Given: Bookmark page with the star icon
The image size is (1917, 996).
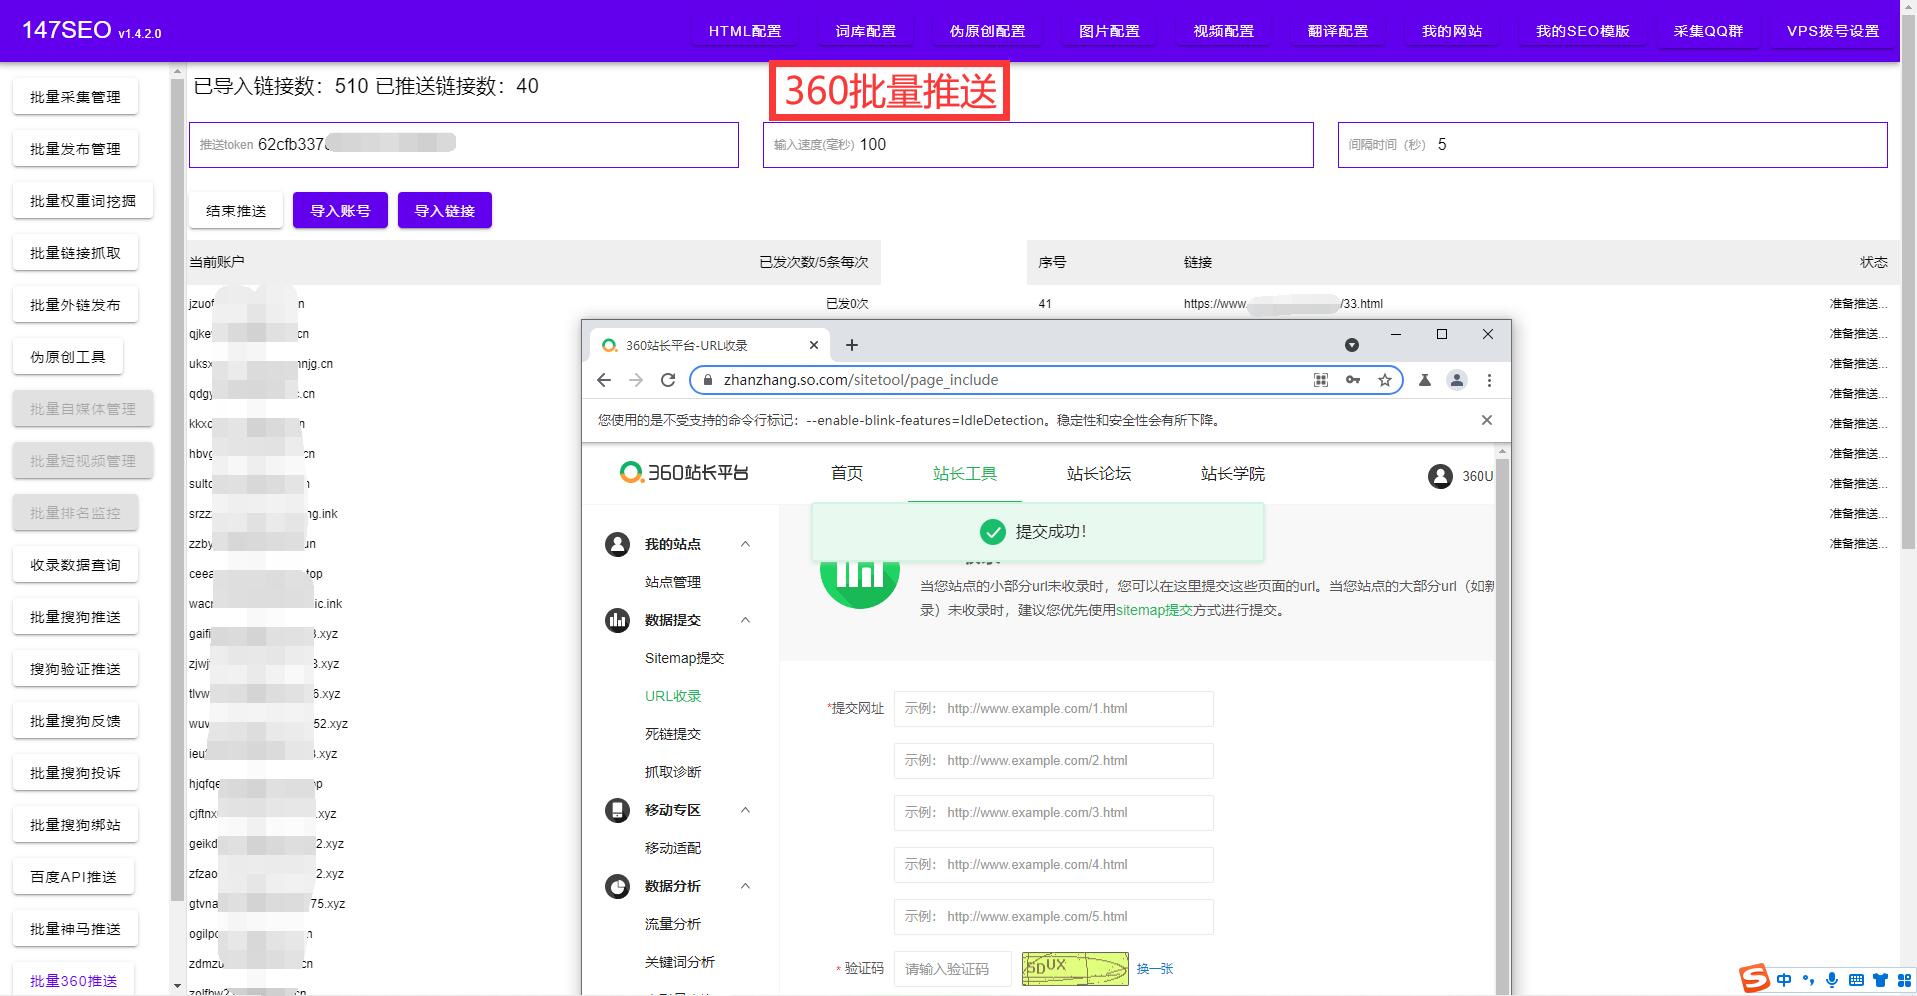Looking at the screenshot, I should (x=1384, y=380).
